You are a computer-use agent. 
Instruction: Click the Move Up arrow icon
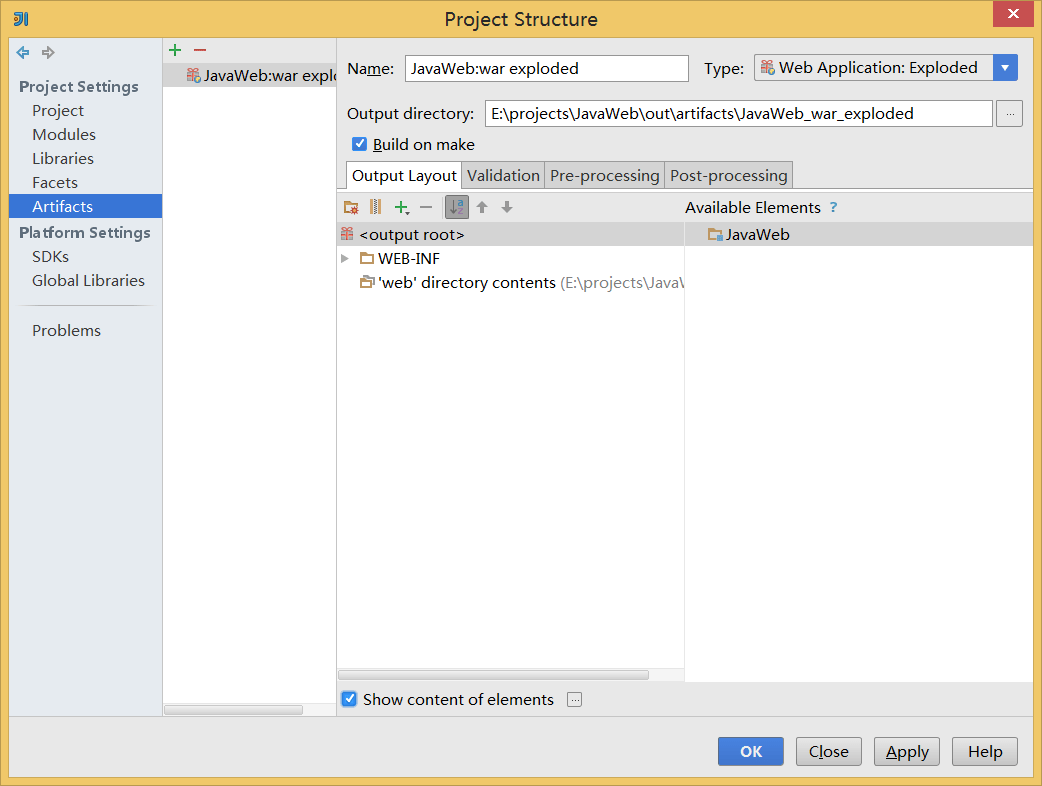click(482, 207)
